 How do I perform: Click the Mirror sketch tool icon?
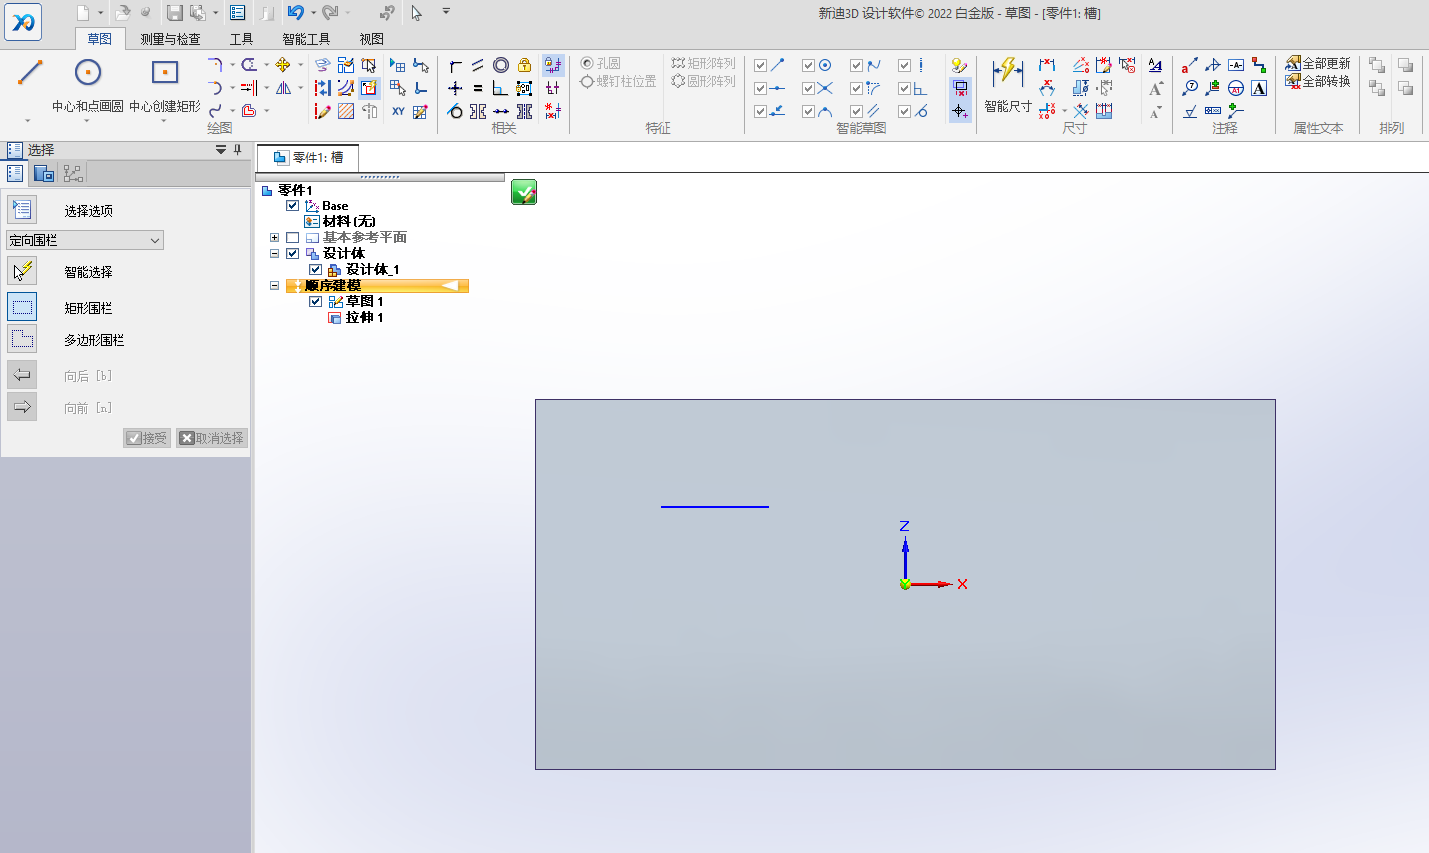(283, 88)
